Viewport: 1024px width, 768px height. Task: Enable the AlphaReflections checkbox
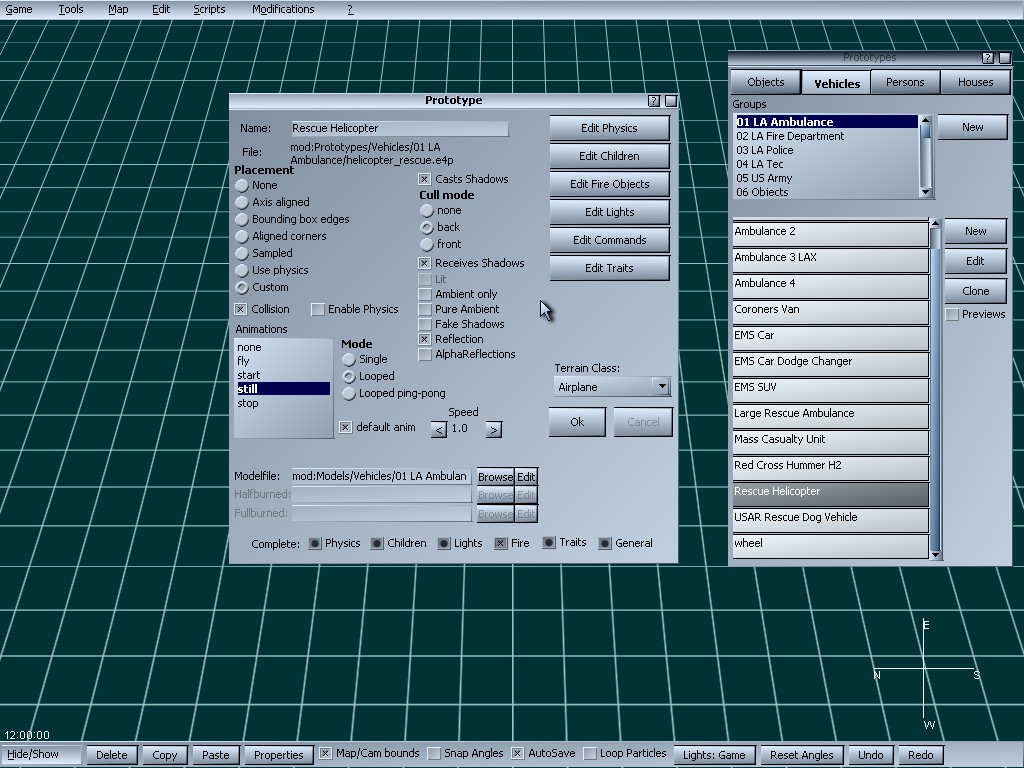(x=424, y=355)
